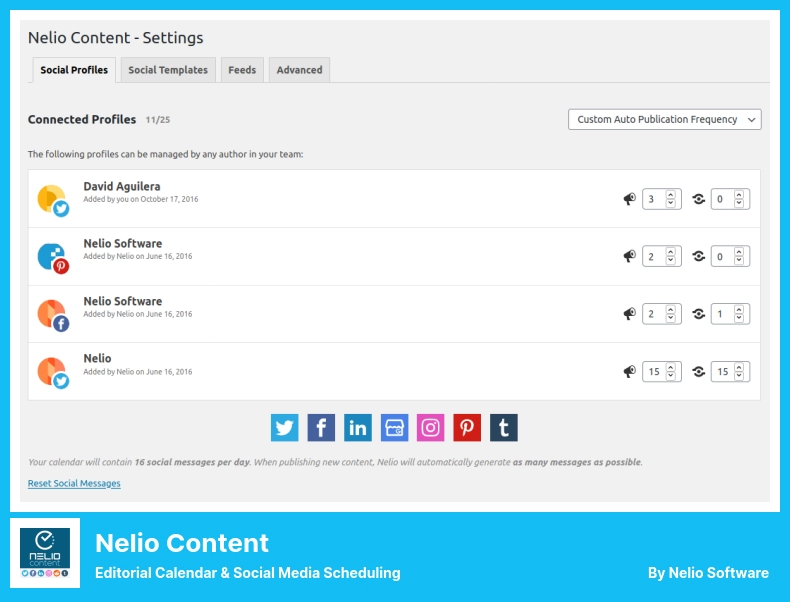
Task: Switch to Social Profiles tab
Action: [74, 70]
